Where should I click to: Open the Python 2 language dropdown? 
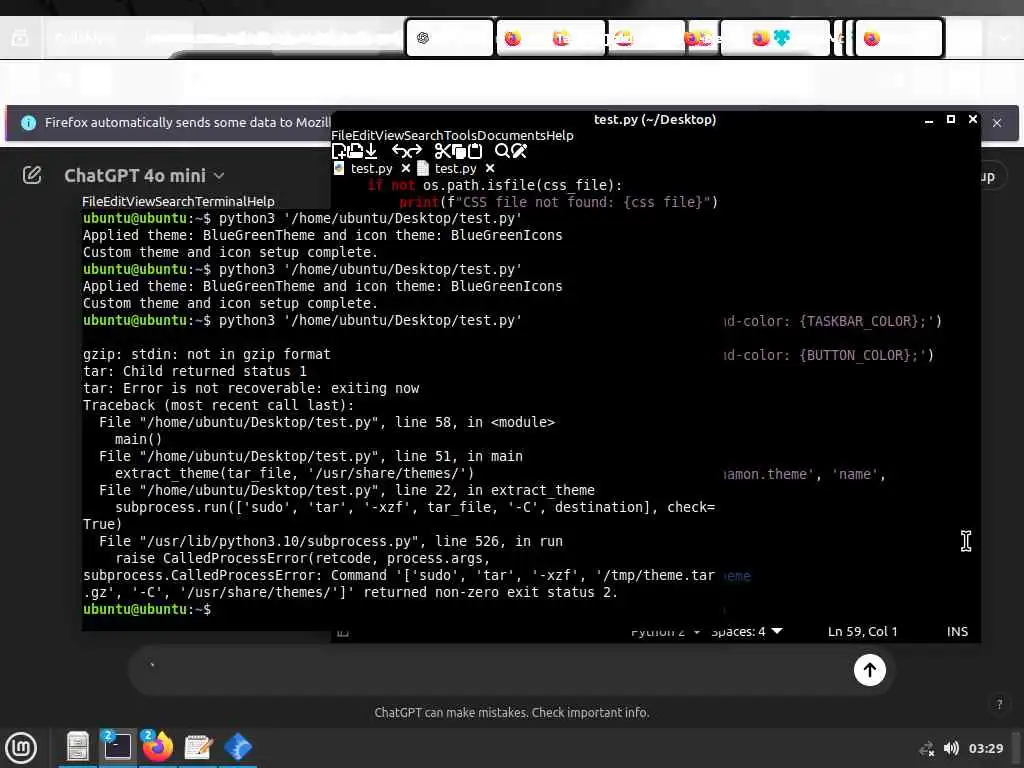point(664,632)
